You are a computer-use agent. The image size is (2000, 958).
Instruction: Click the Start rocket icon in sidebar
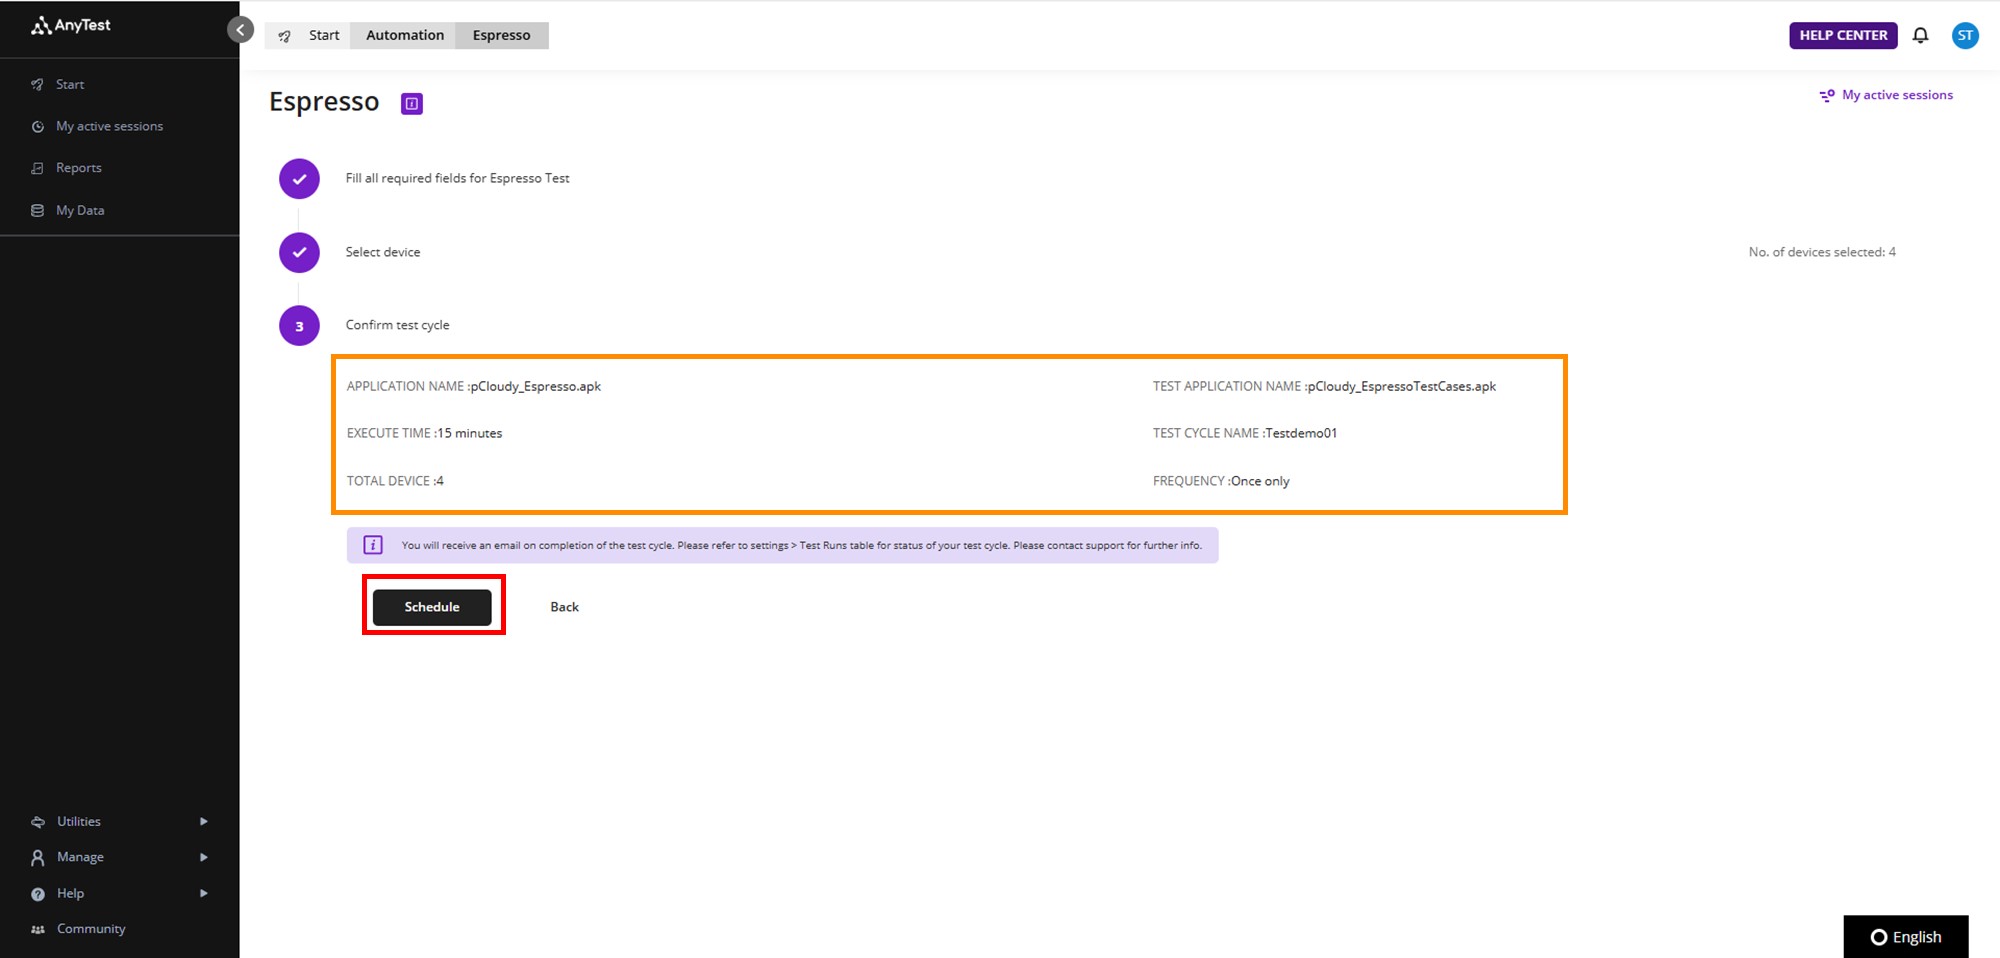pyautogui.click(x=37, y=84)
